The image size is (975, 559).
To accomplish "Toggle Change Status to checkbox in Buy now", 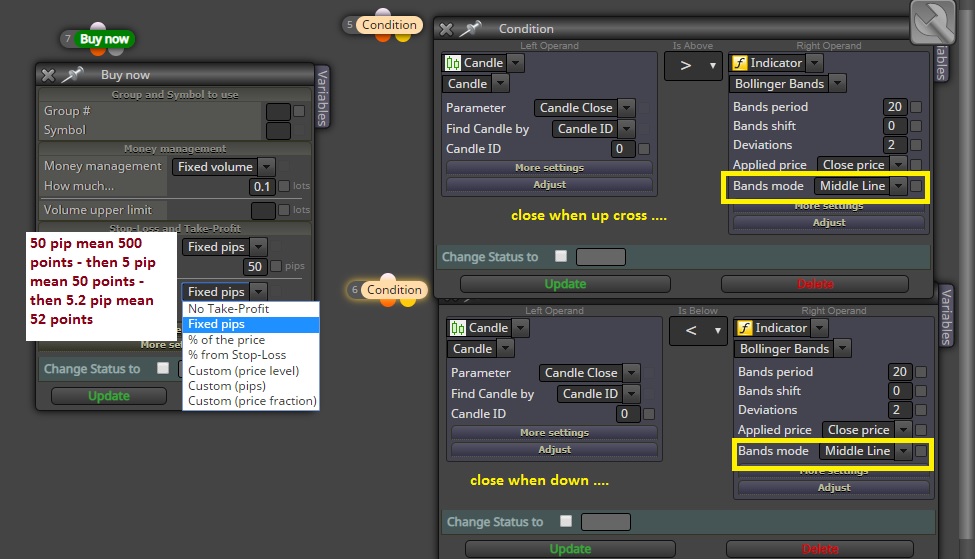I will click(x=163, y=368).
